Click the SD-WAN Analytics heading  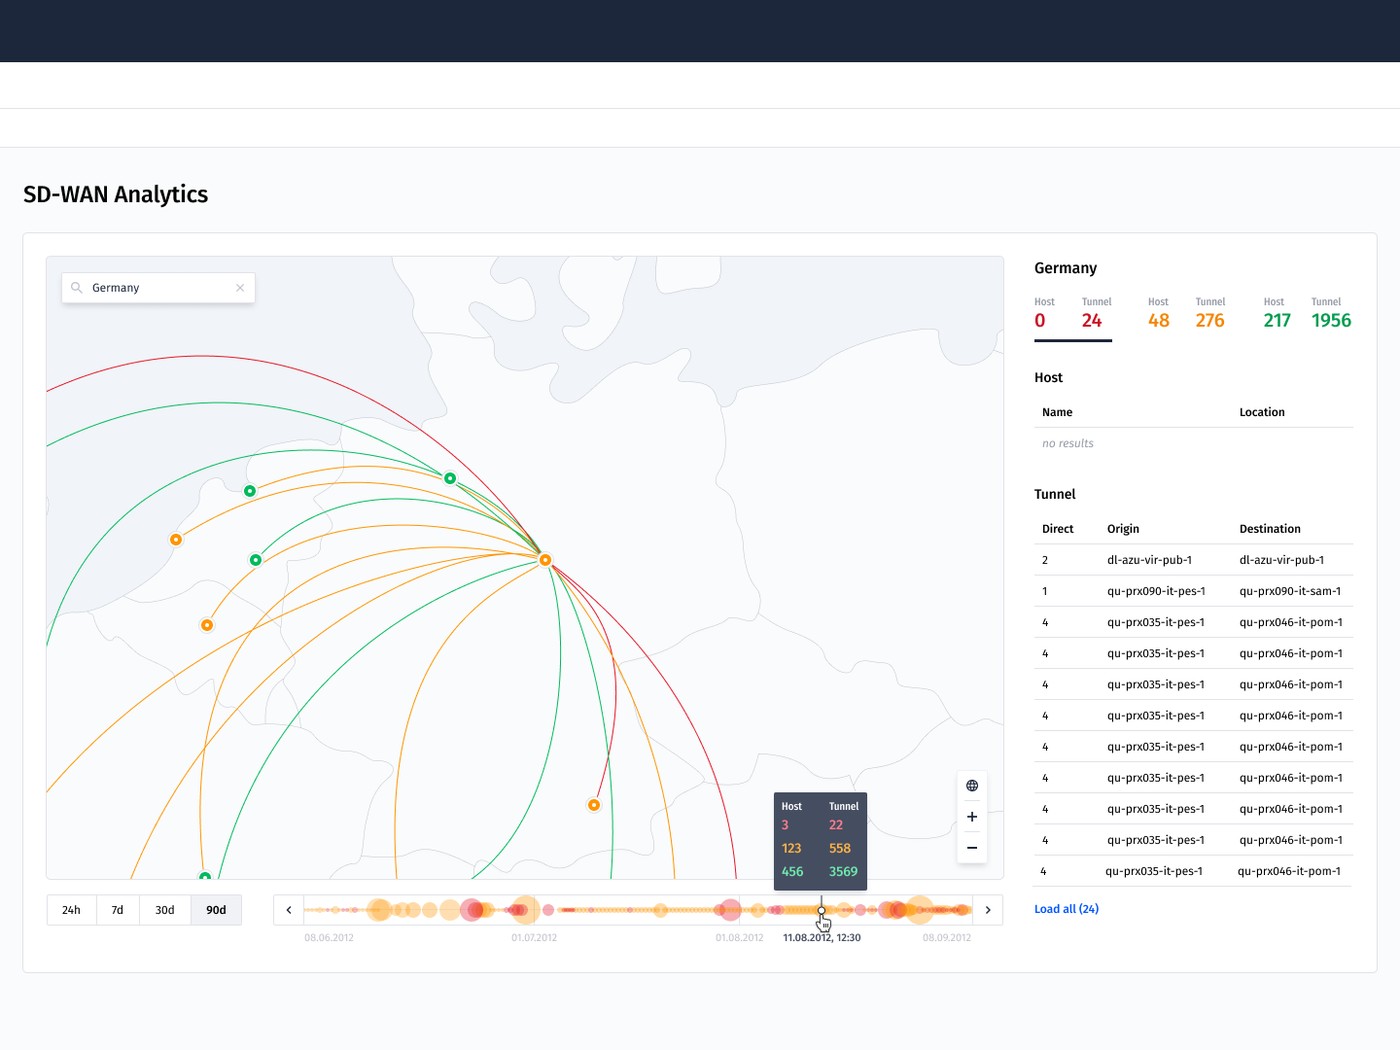[x=116, y=194]
